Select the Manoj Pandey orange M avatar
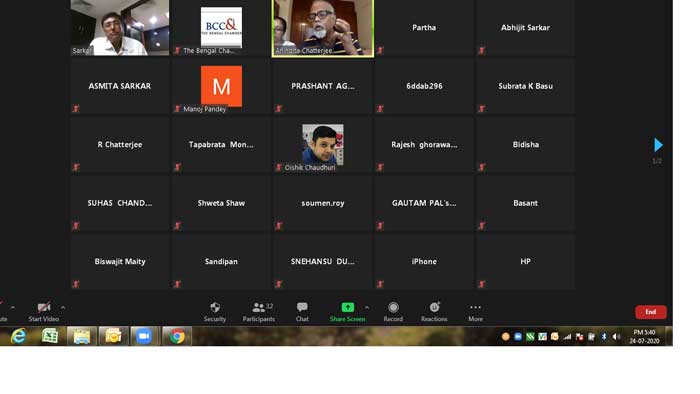The width and height of the screenshot is (700, 394). (x=221, y=86)
